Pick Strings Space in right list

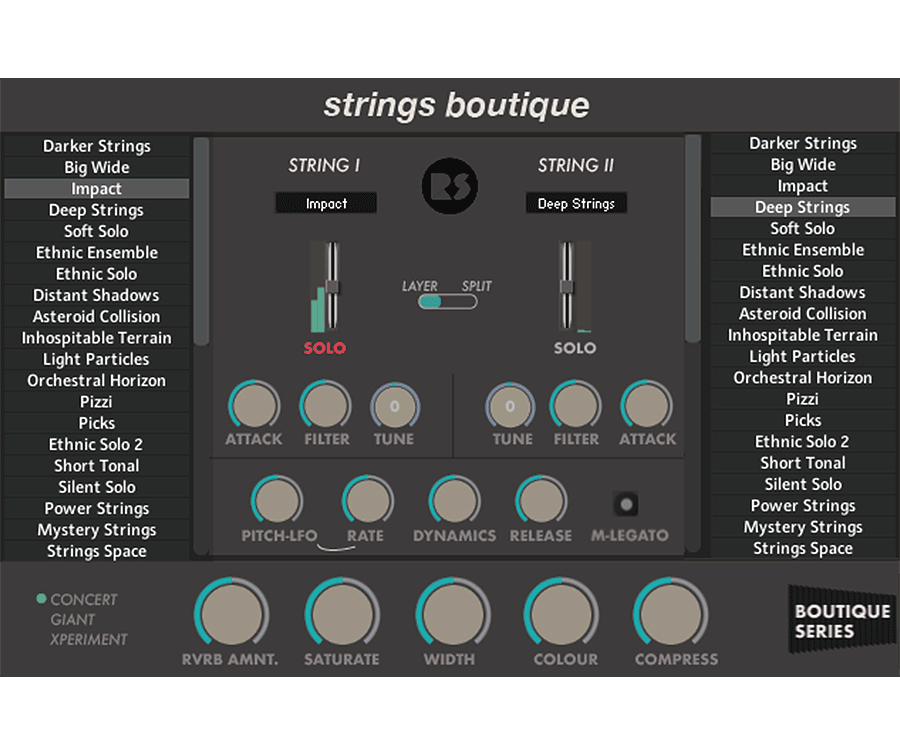(x=802, y=548)
